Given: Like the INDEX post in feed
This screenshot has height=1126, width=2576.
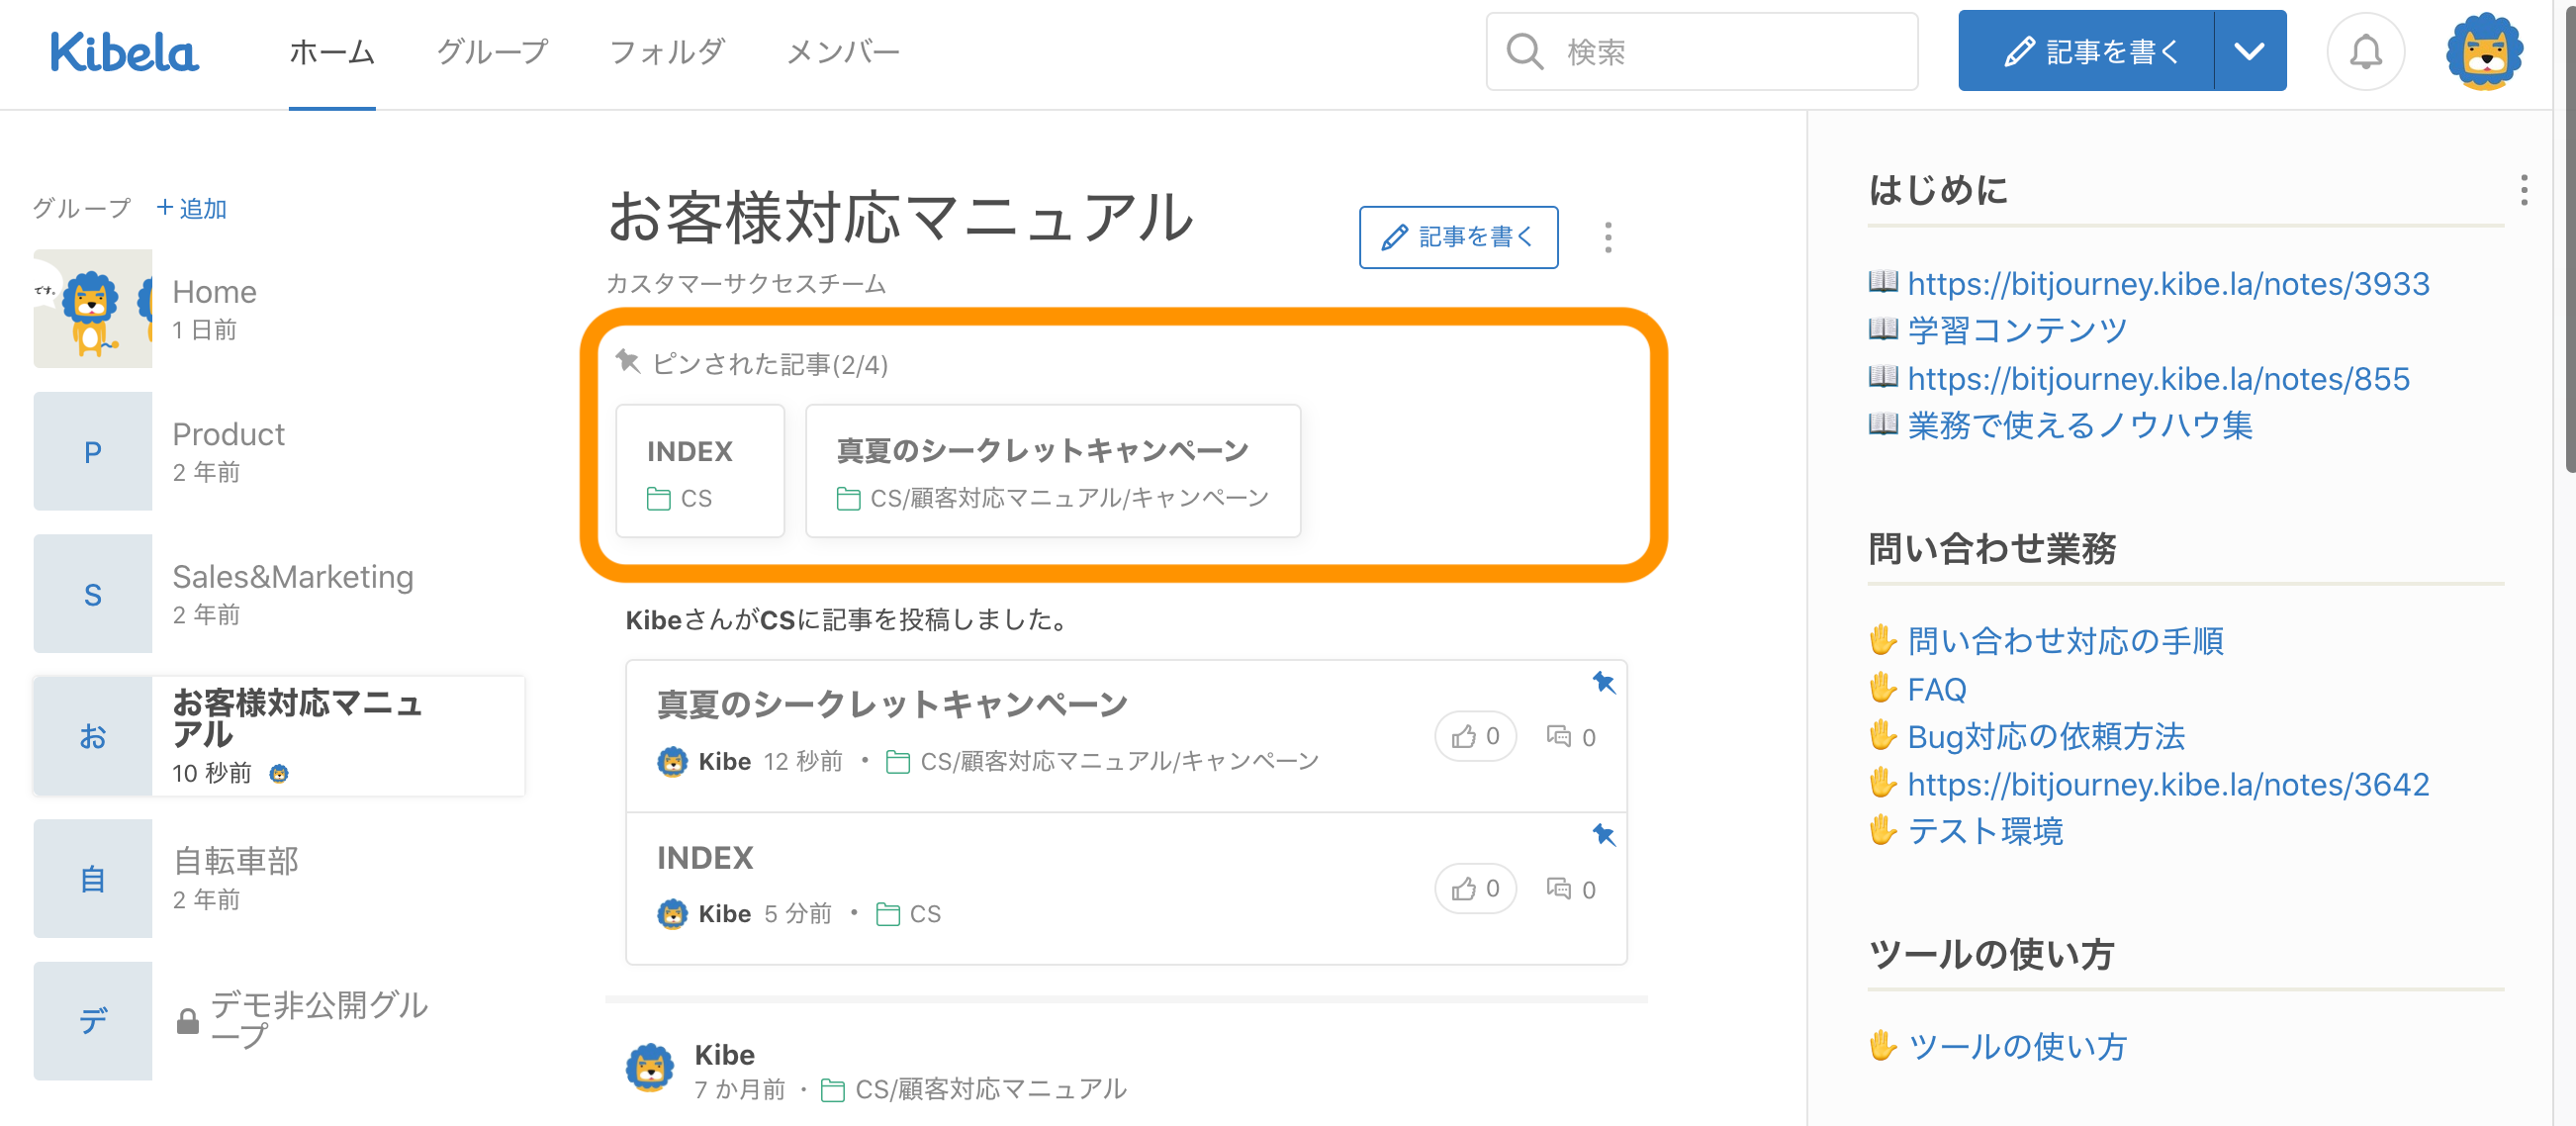Looking at the screenshot, I should click(x=1475, y=889).
